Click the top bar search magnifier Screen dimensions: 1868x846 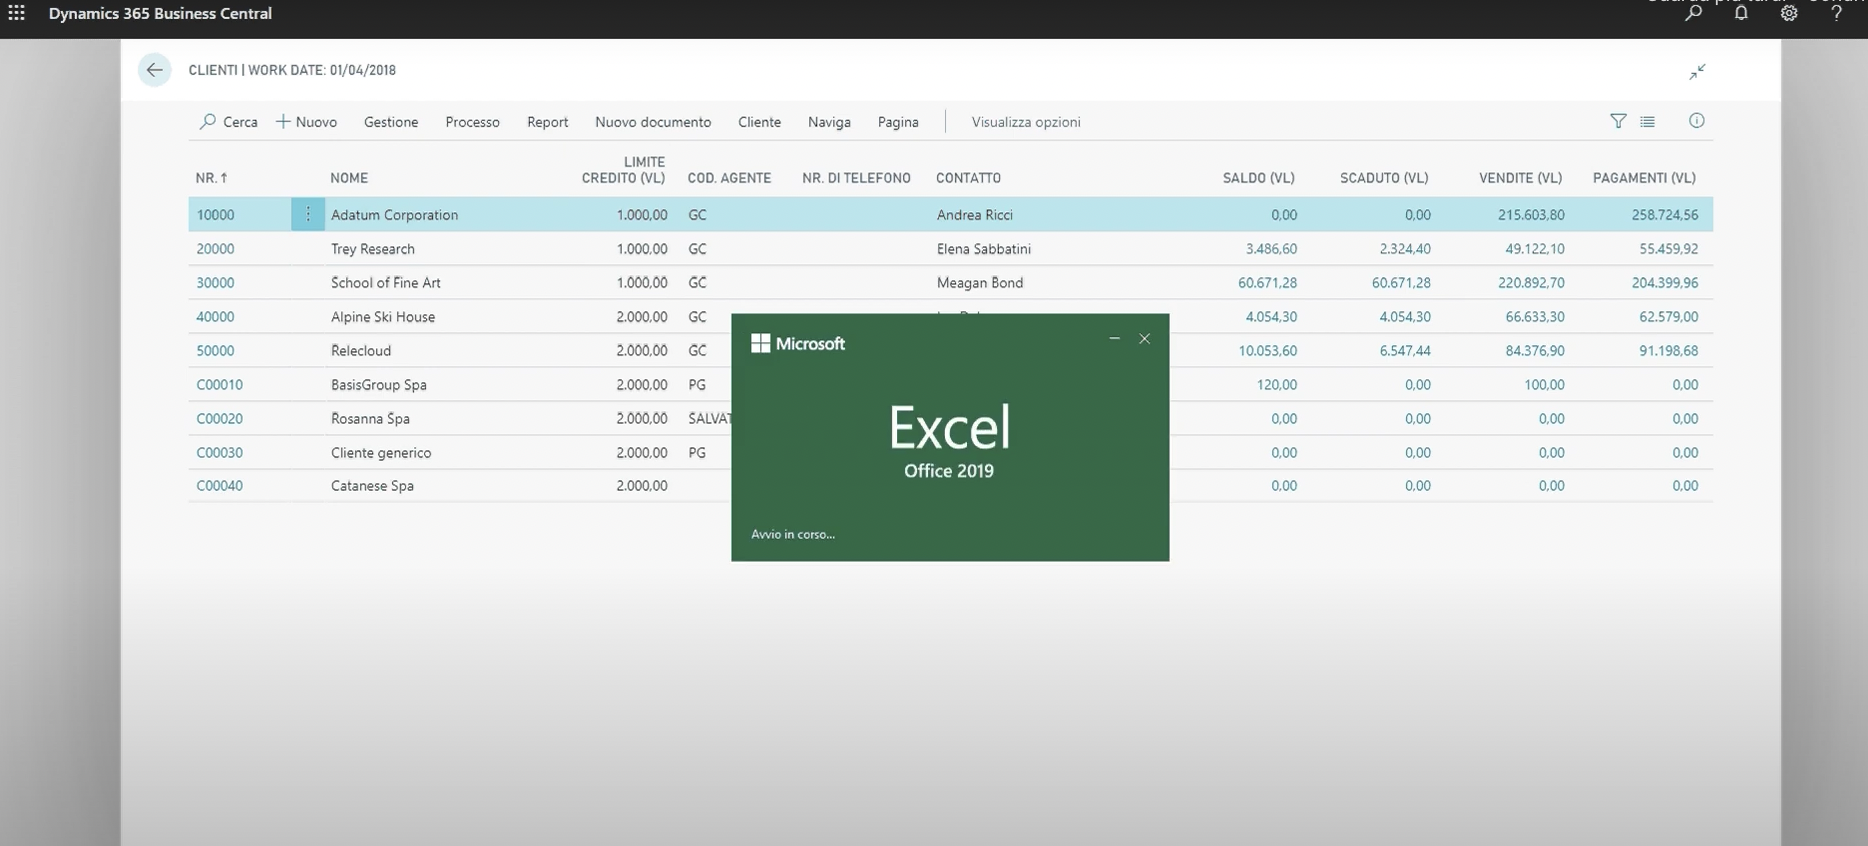click(x=1693, y=14)
